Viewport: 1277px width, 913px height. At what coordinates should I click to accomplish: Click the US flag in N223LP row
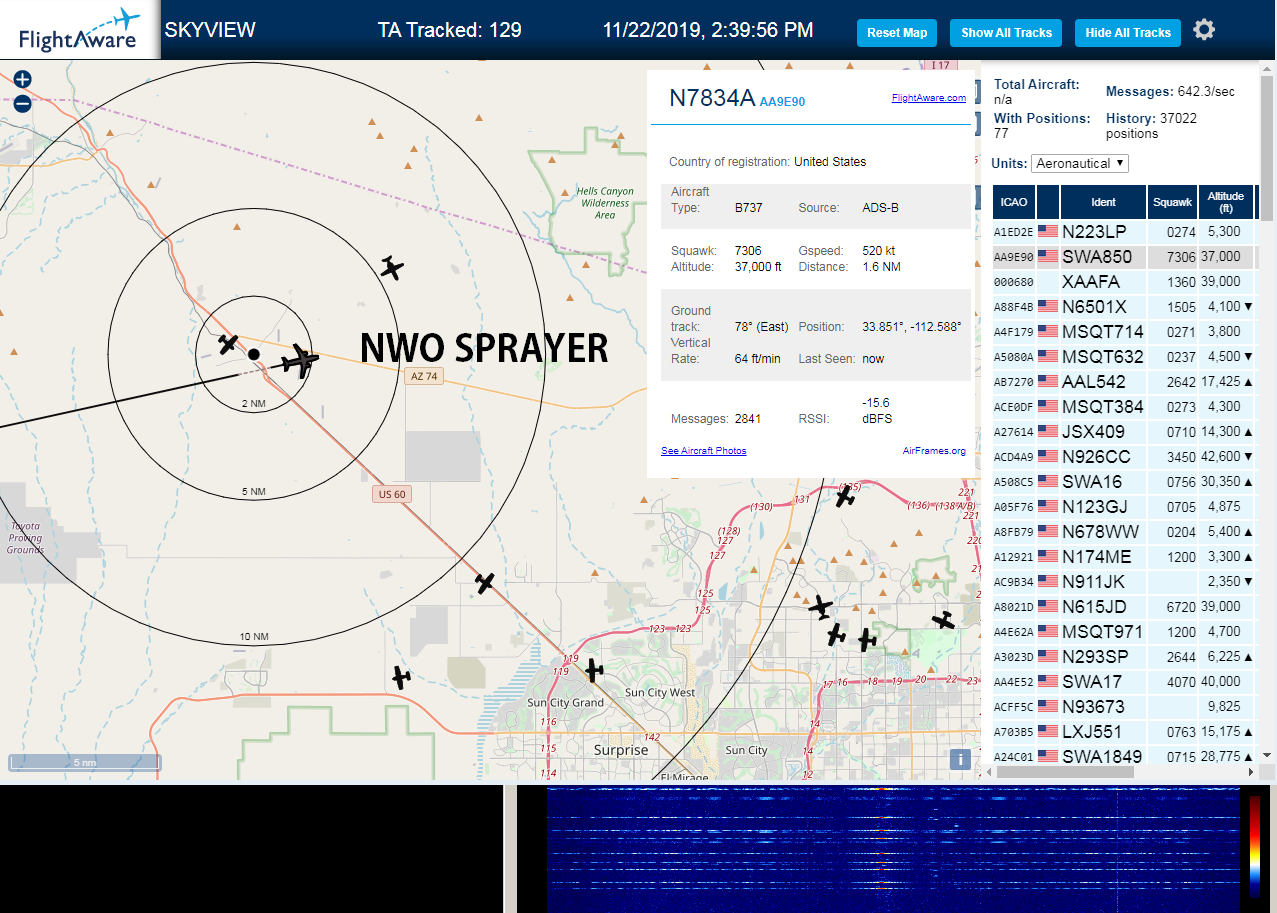[1048, 231]
